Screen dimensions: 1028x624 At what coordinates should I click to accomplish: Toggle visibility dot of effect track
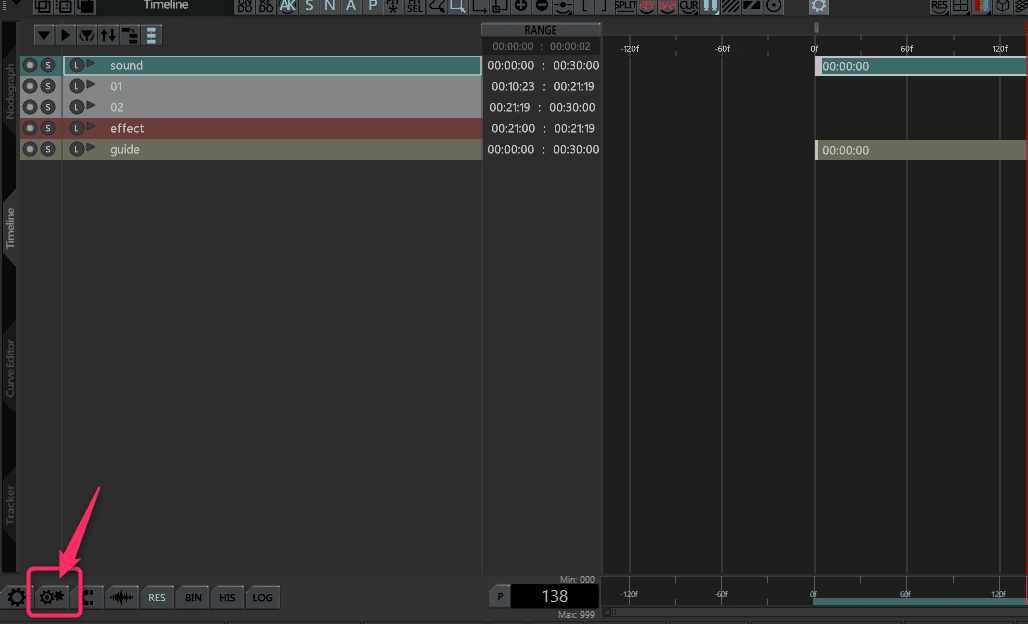pyautogui.click(x=30, y=128)
